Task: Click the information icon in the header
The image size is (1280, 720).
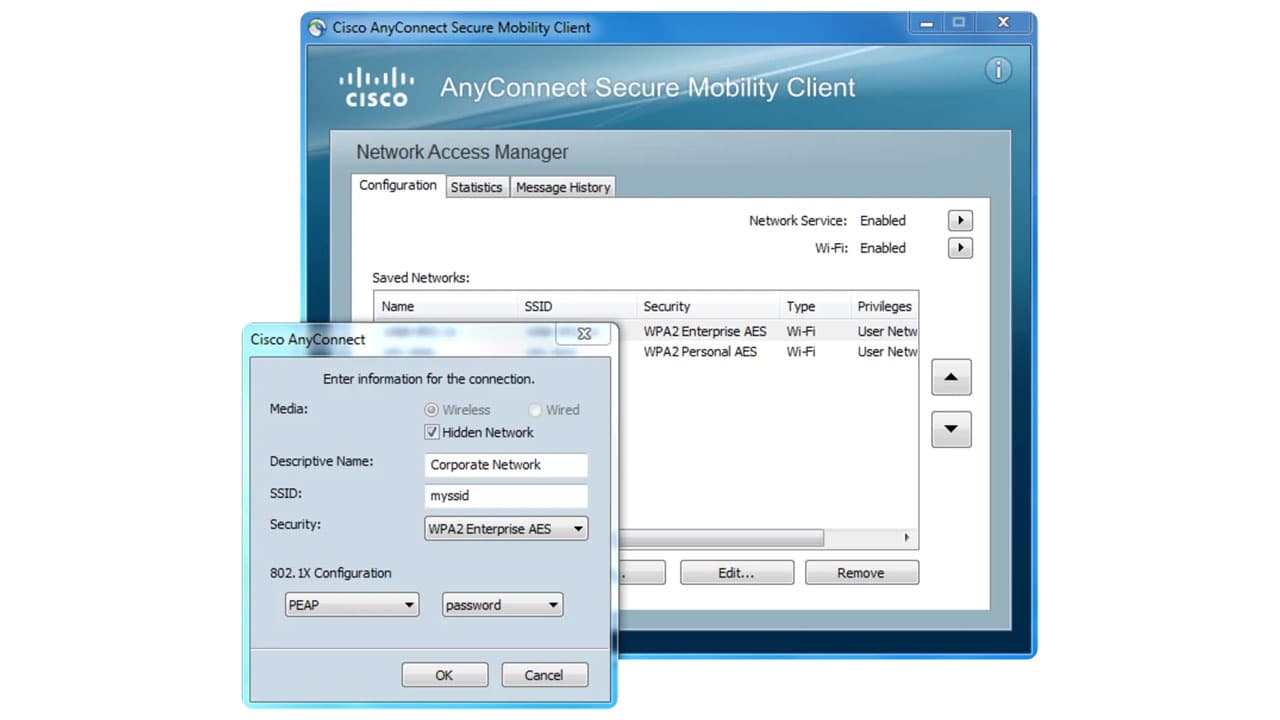Action: (x=998, y=70)
